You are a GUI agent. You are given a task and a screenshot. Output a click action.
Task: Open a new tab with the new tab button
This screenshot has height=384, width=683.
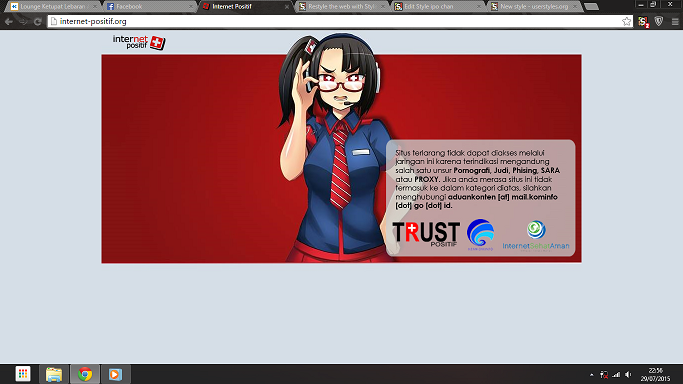pos(591,7)
